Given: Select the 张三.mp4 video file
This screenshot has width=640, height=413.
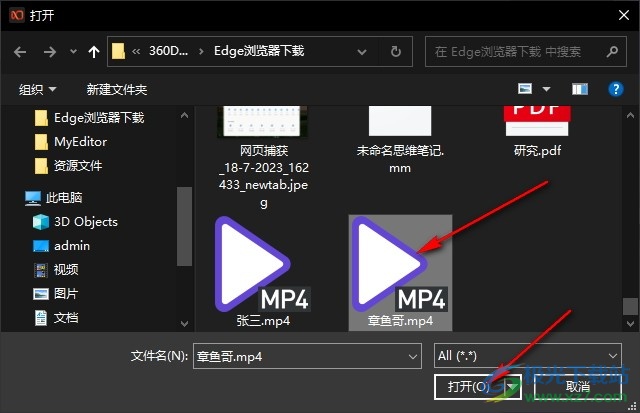Looking at the screenshot, I should coord(263,272).
